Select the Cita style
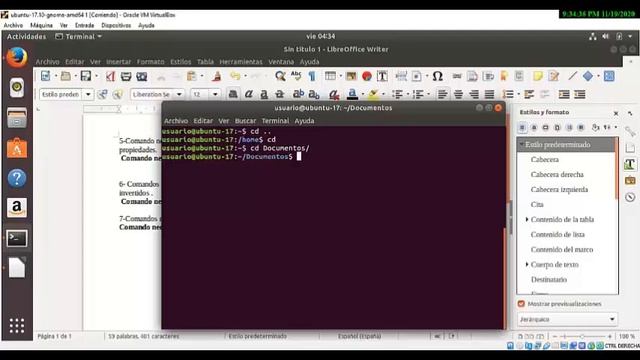This screenshot has width=640, height=360. point(537,204)
